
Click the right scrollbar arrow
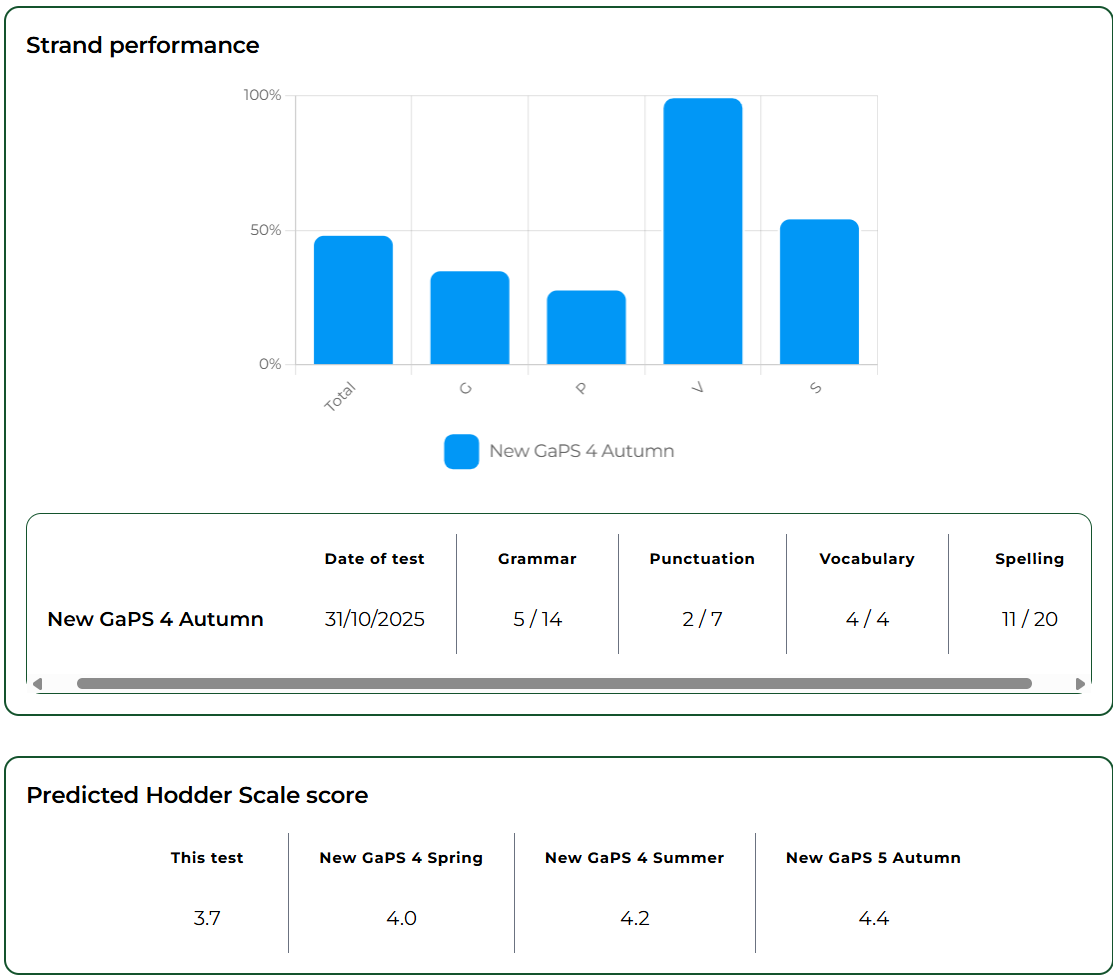(1080, 682)
